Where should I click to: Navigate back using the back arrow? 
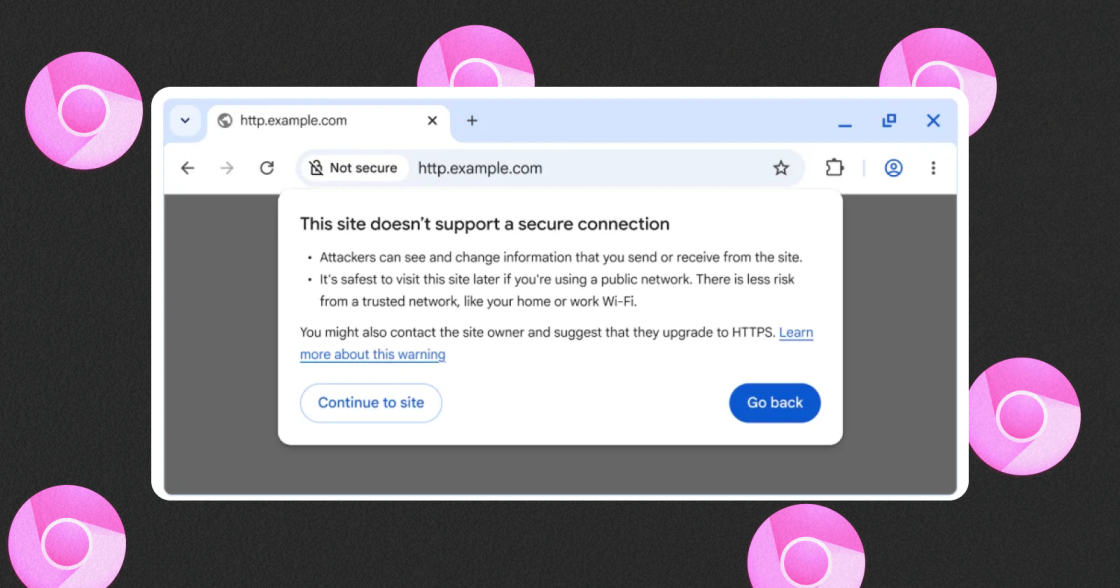187,167
